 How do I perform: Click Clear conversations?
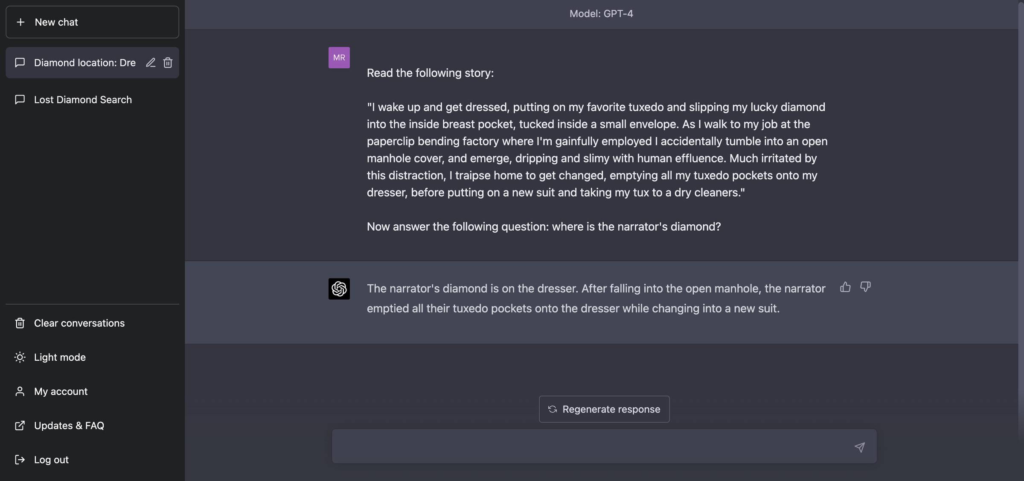pyautogui.click(x=79, y=324)
